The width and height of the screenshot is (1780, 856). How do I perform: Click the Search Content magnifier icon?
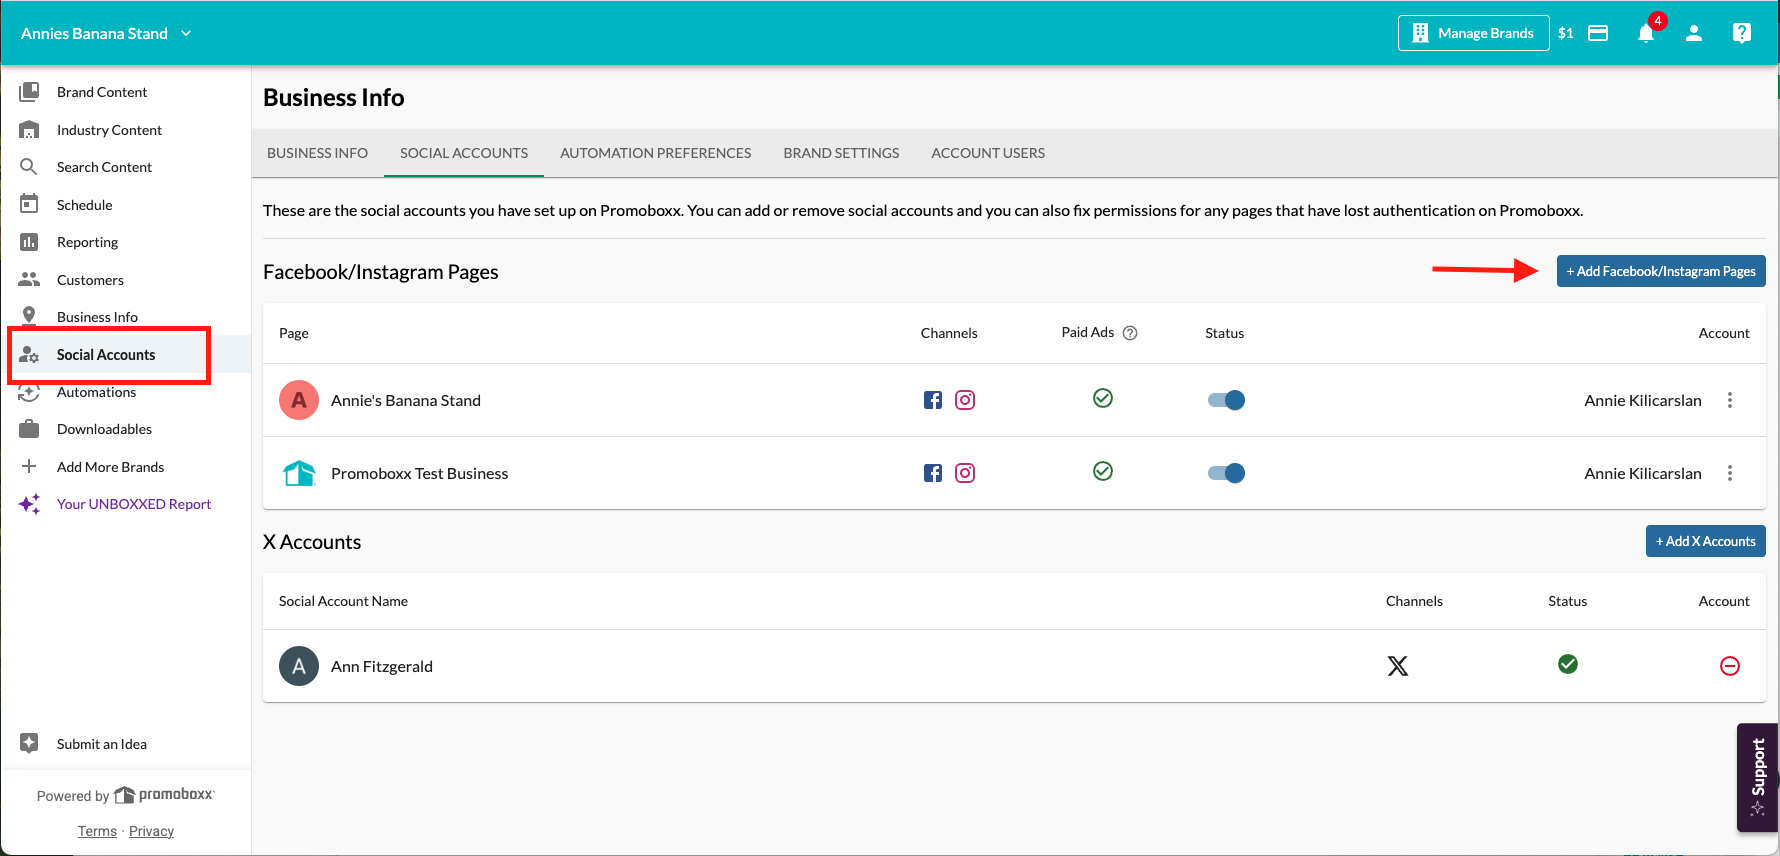[x=29, y=167]
